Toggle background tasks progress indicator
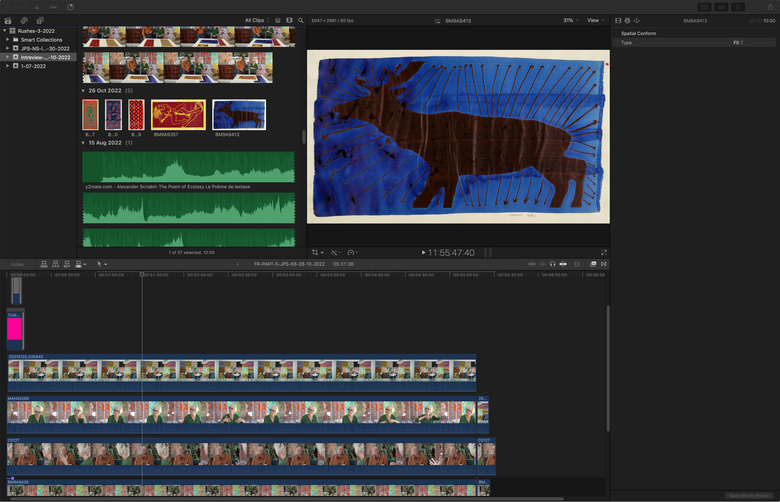Image resolution: width=780 pixels, height=502 pixels. (x=70, y=6)
